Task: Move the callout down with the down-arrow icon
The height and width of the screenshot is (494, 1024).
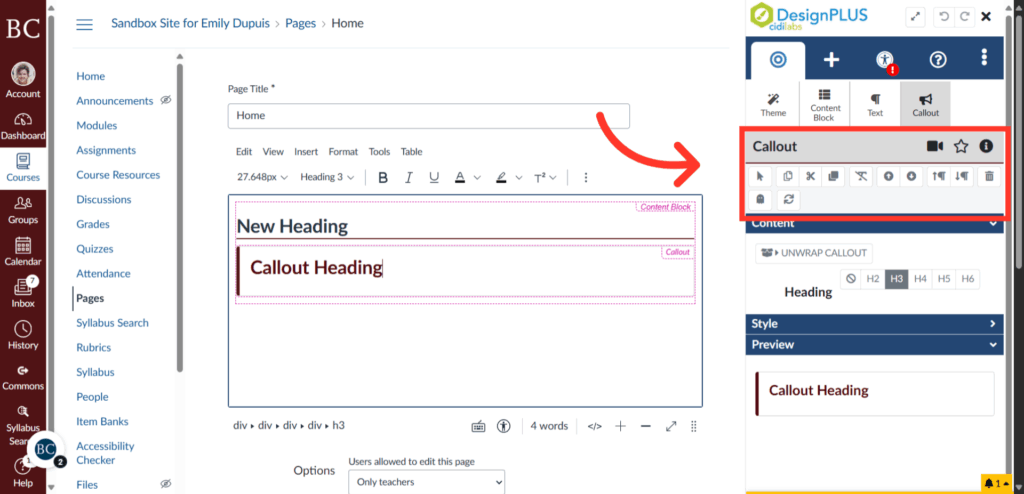Action: (912, 176)
